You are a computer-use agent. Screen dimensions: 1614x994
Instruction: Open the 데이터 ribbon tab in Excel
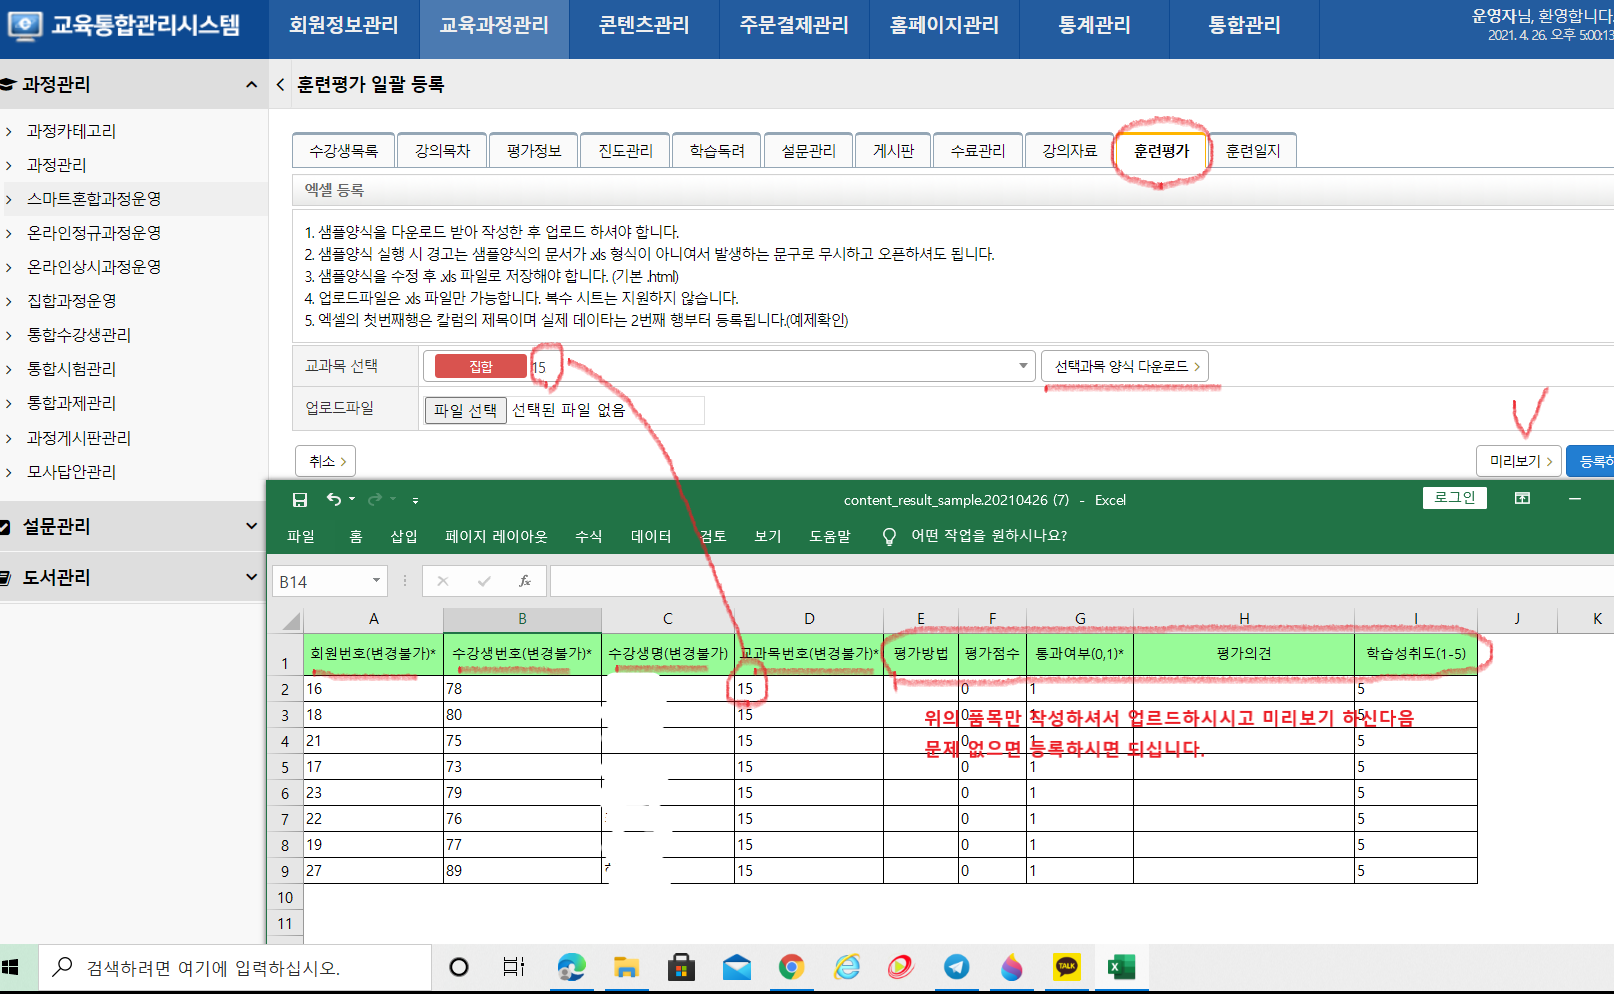[650, 537]
